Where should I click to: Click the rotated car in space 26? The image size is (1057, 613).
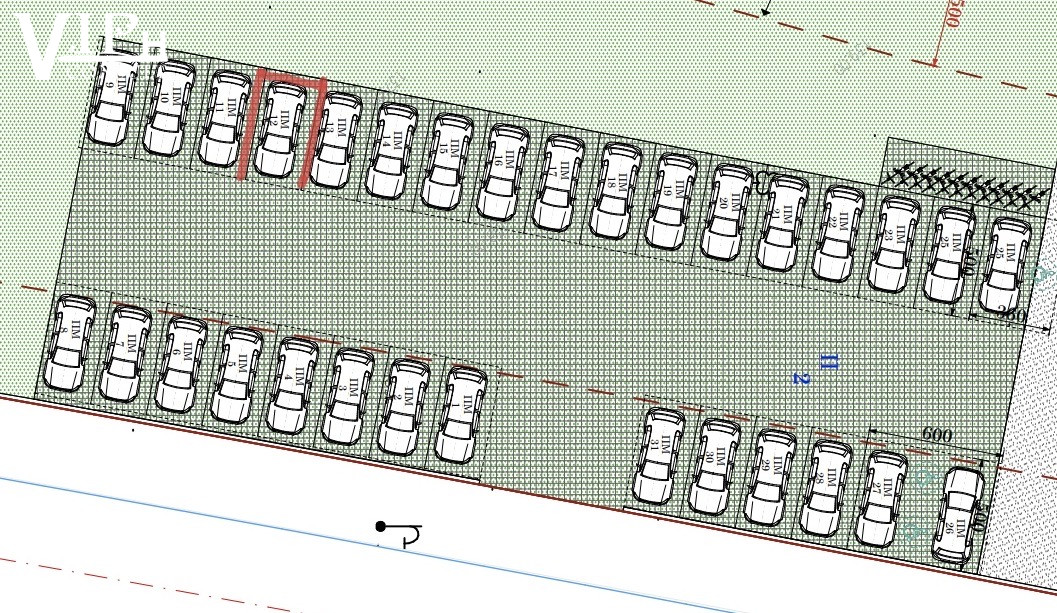tap(959, 515)
